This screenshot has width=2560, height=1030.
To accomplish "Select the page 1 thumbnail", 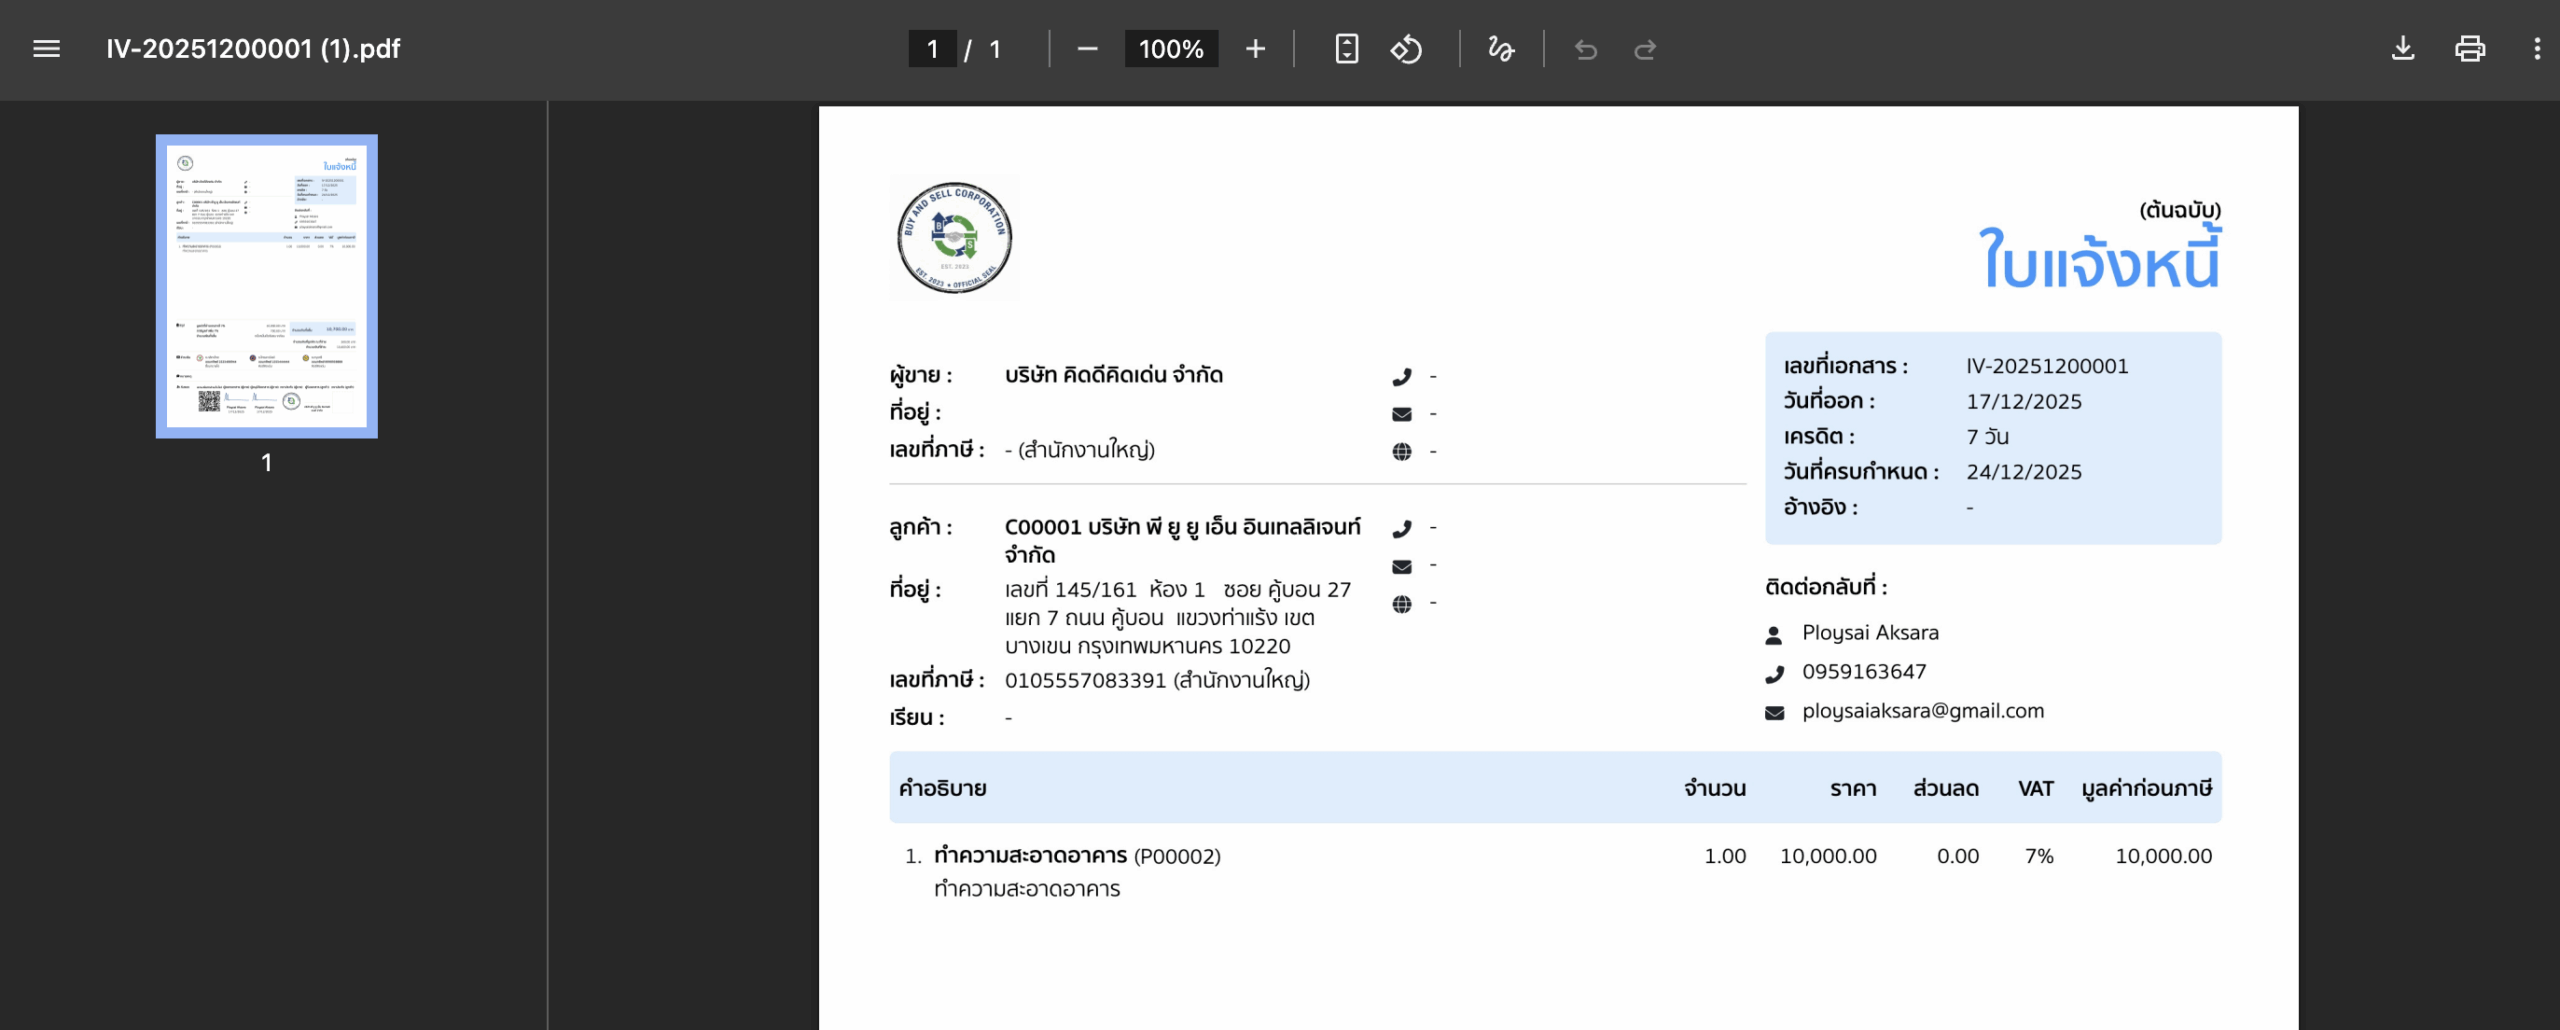I will 266,287.
